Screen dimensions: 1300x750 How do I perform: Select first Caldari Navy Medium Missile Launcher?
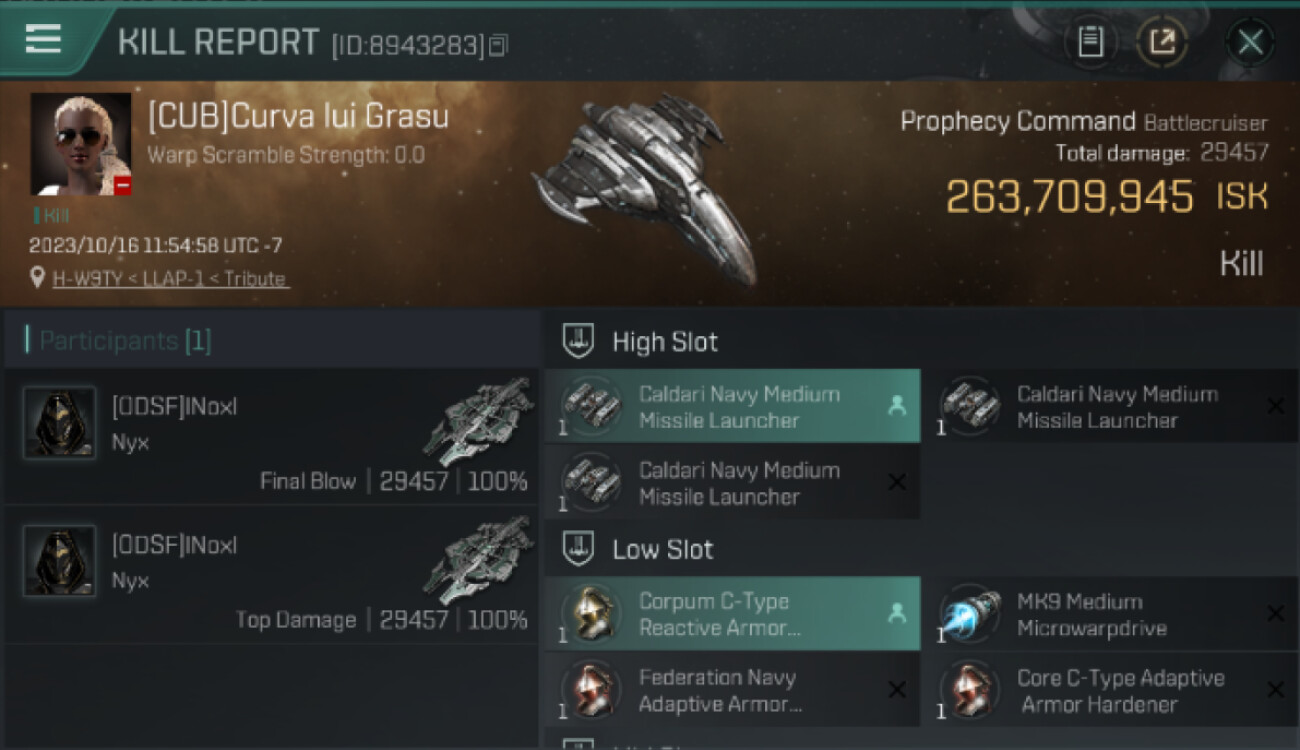click(732, 407)
